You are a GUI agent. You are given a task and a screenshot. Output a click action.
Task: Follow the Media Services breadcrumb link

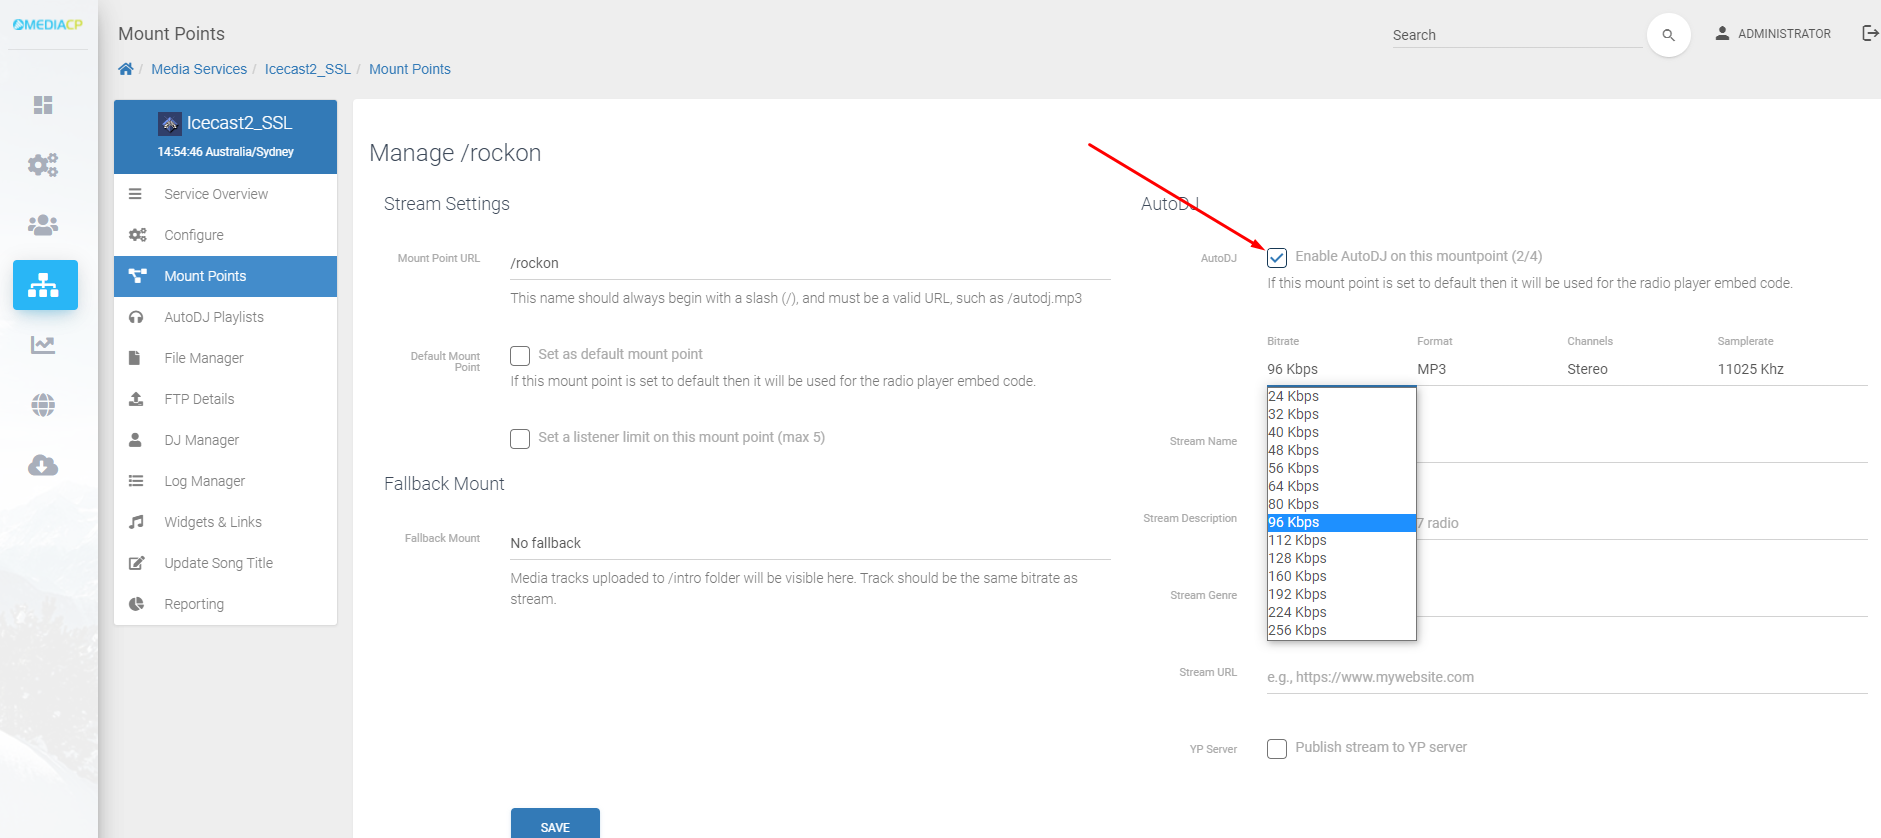click(x=199, y=69)
